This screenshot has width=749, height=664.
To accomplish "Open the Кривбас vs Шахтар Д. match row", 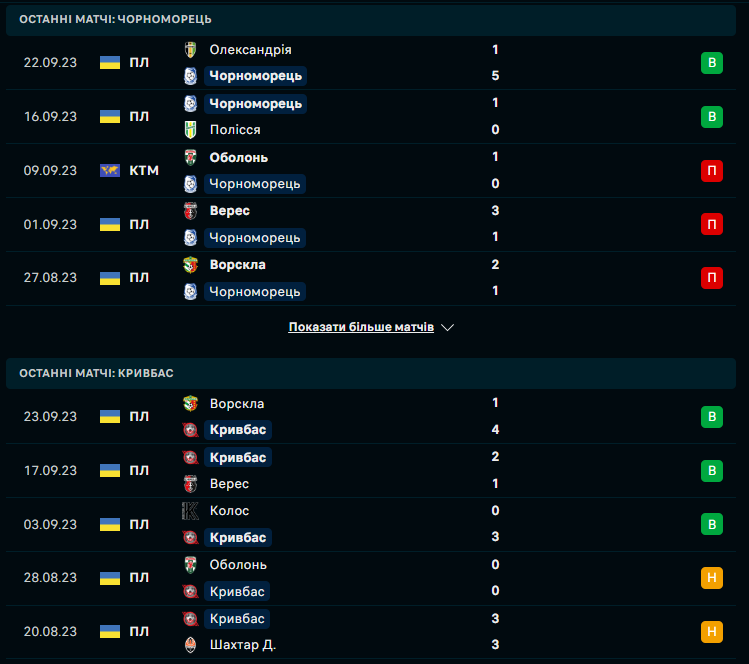I will point(400,632).
